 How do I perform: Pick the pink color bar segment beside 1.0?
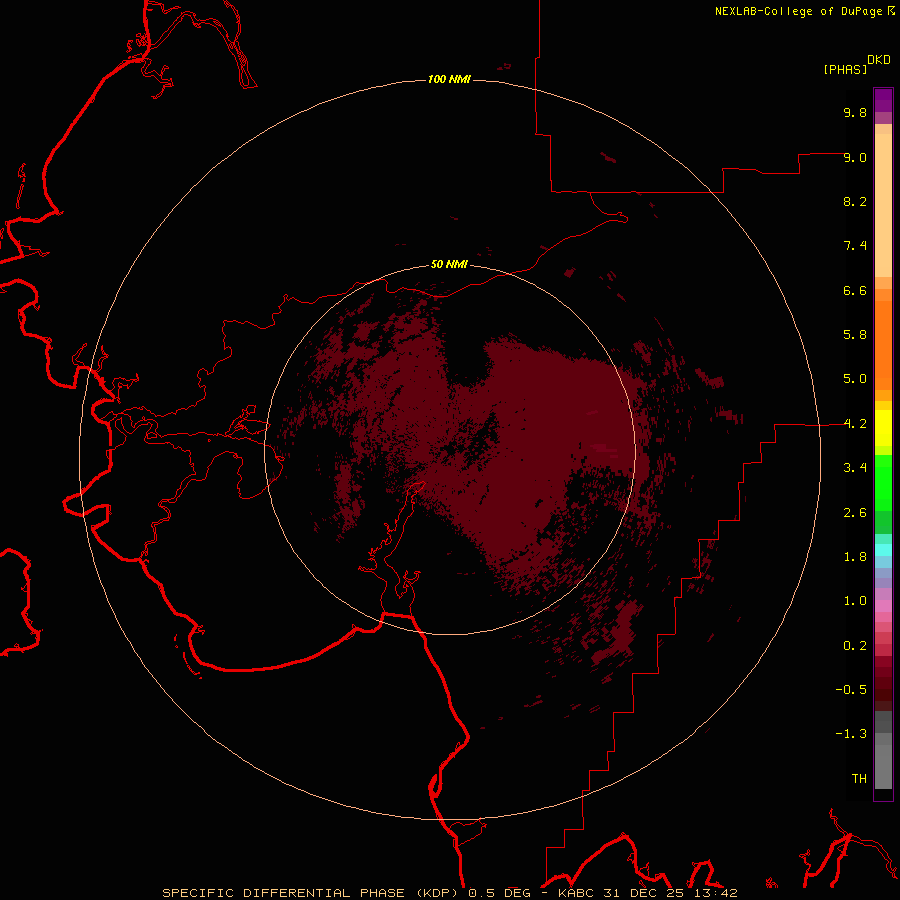(883, 606)
